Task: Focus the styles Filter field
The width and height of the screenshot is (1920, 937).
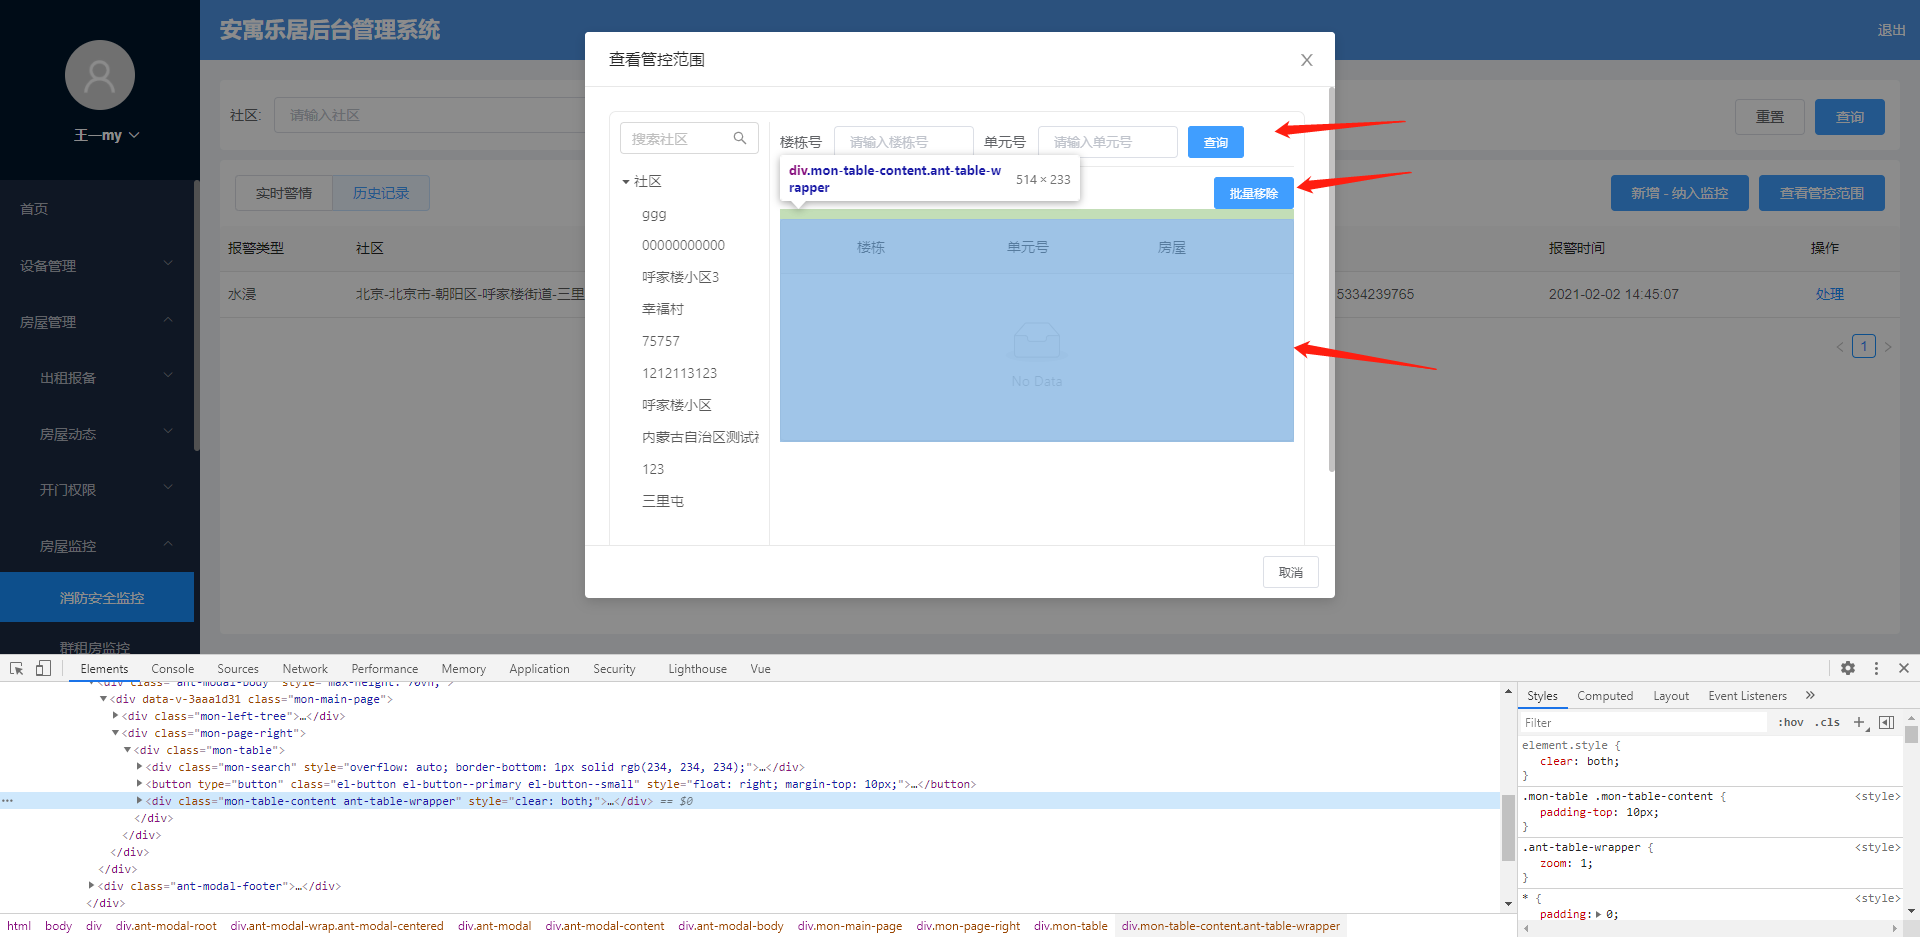Action: pos(1645,722)
